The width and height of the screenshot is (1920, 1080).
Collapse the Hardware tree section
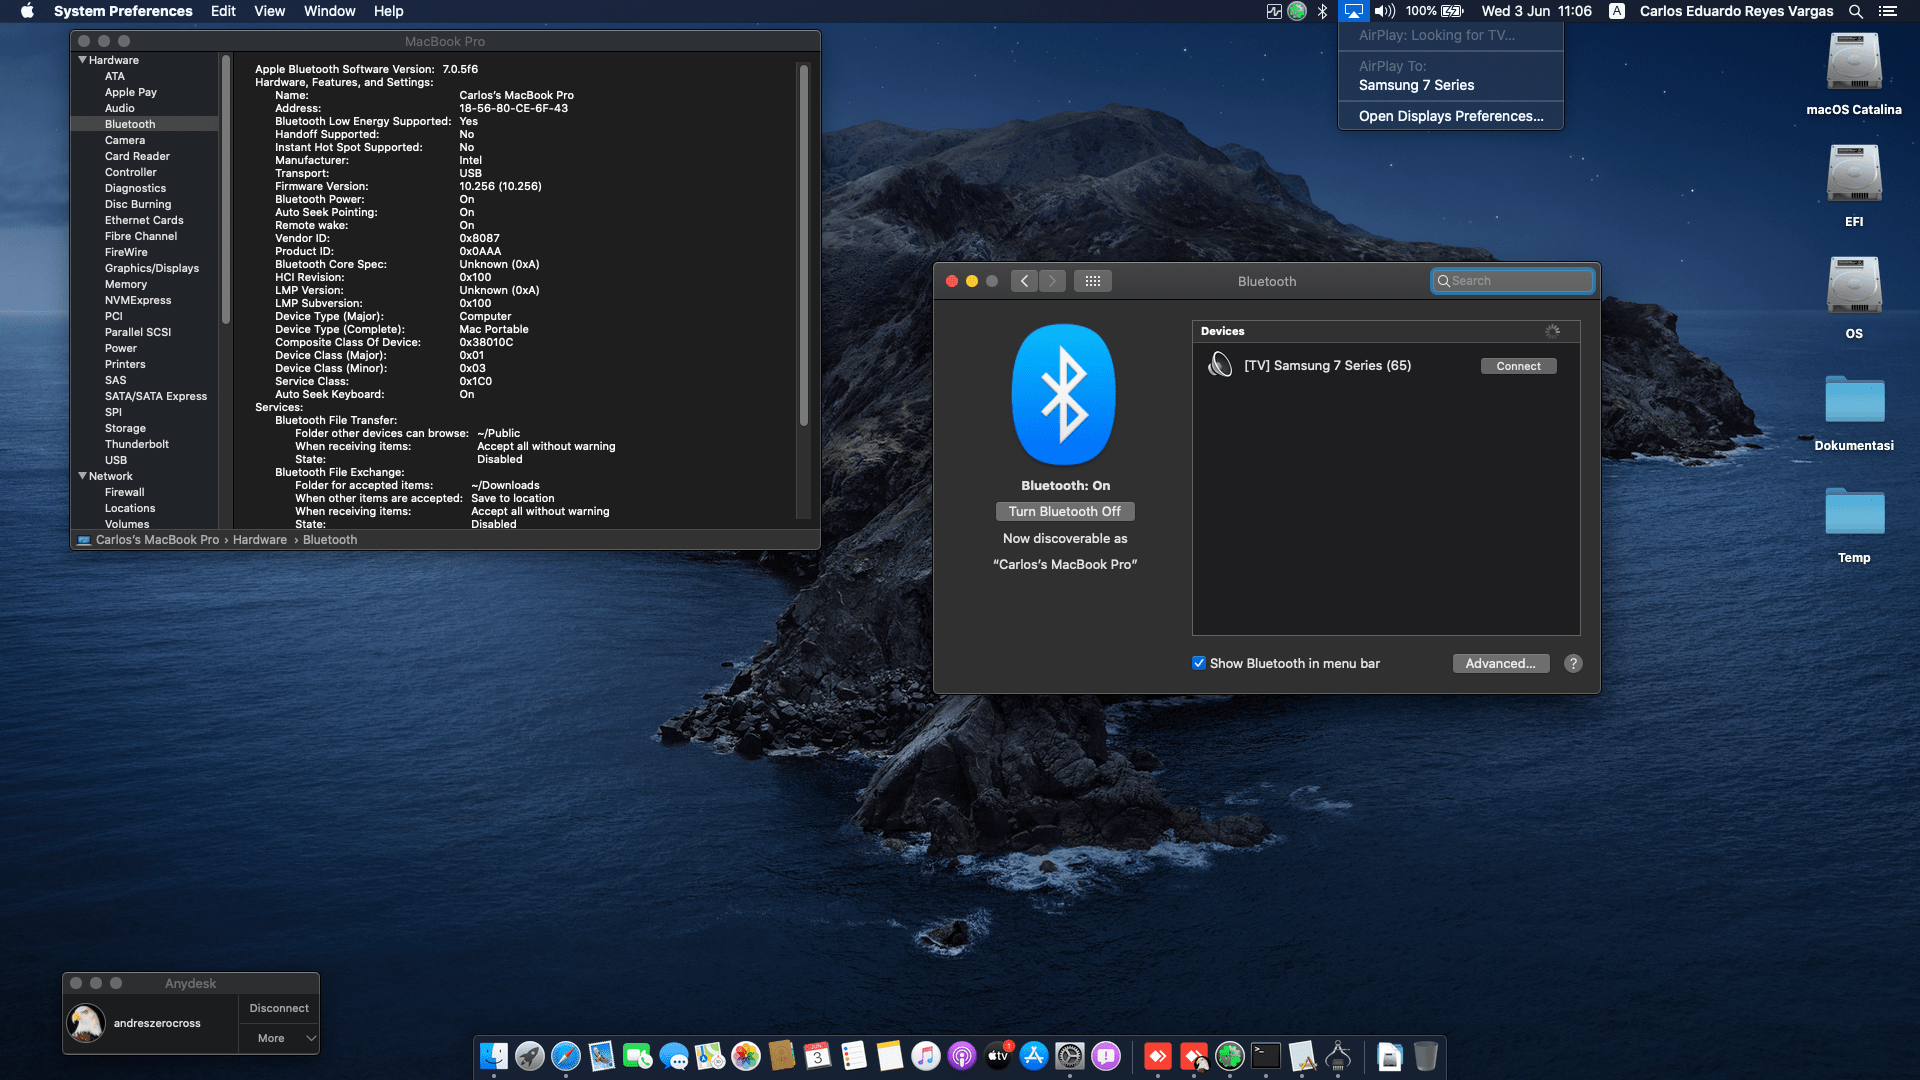click(x=82, y=60)
